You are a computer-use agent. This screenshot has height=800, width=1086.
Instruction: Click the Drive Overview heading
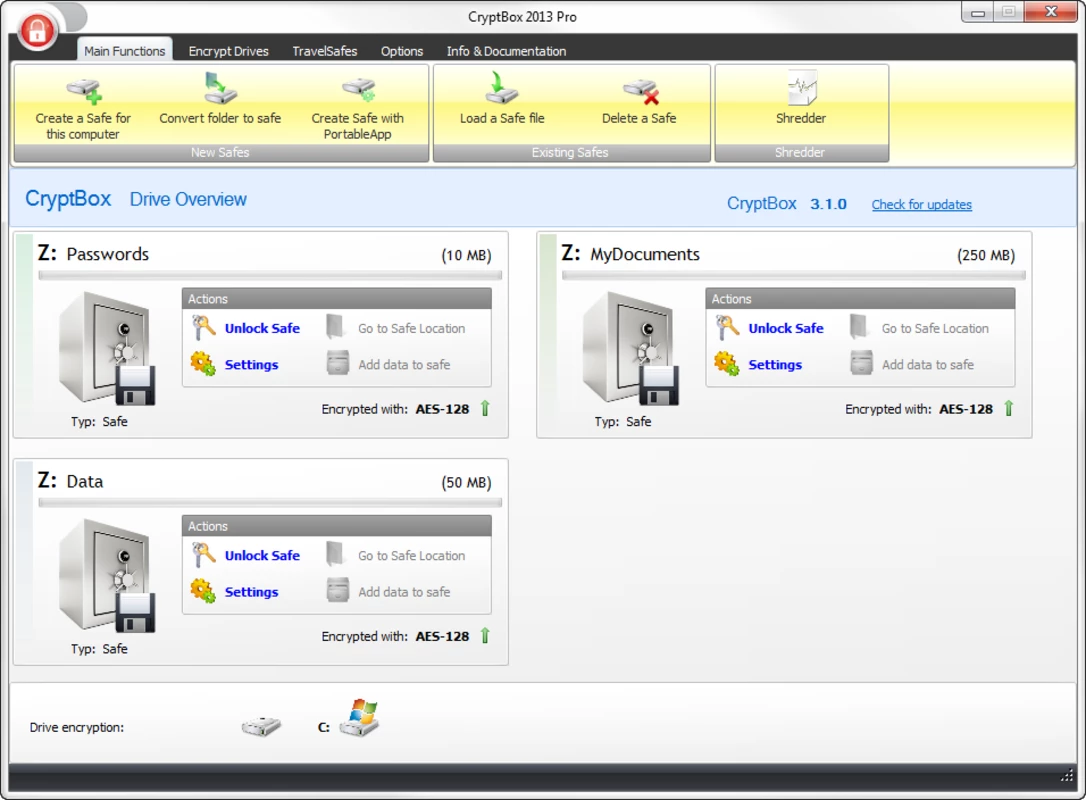[x=188, y=199]
